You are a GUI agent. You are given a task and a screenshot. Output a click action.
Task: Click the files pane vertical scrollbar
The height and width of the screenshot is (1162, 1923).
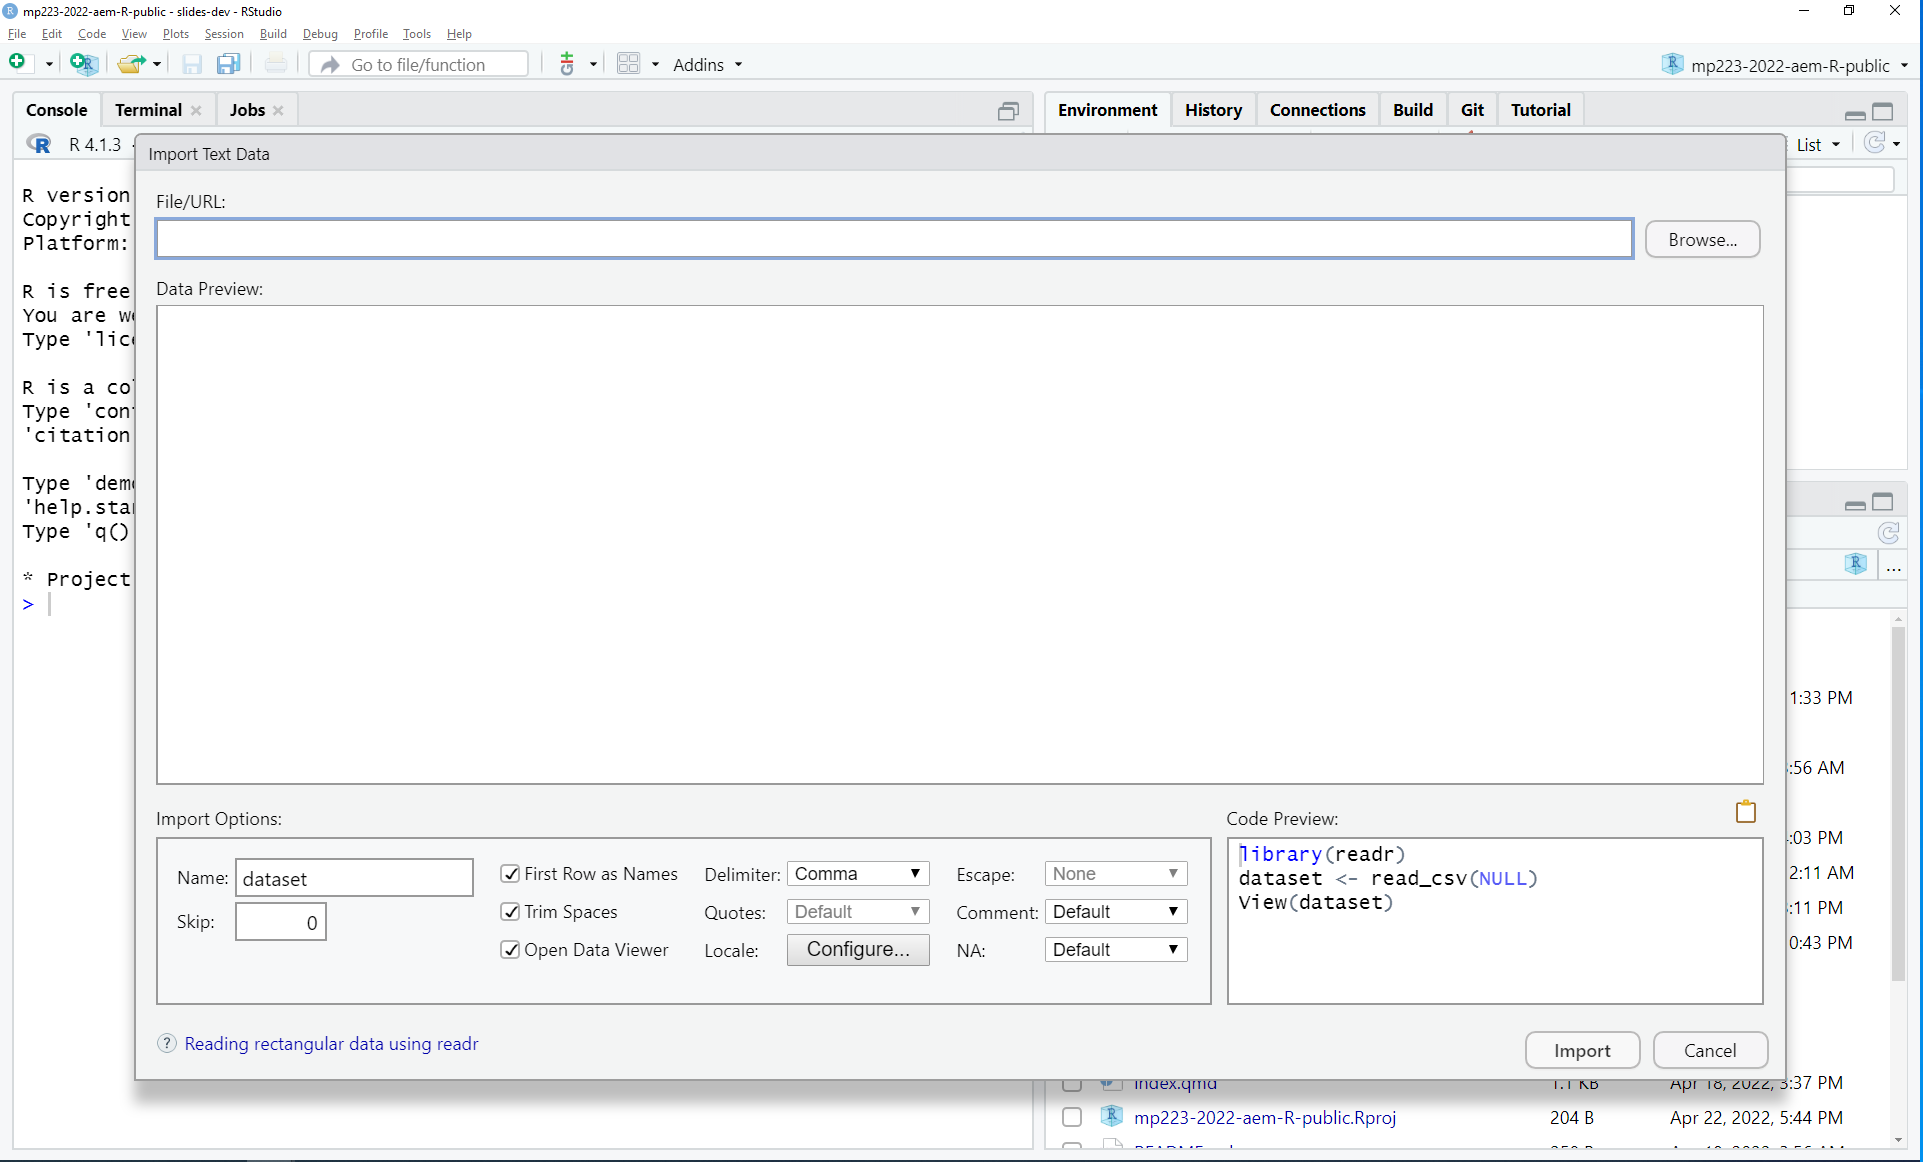click(x=1898, y=800)
